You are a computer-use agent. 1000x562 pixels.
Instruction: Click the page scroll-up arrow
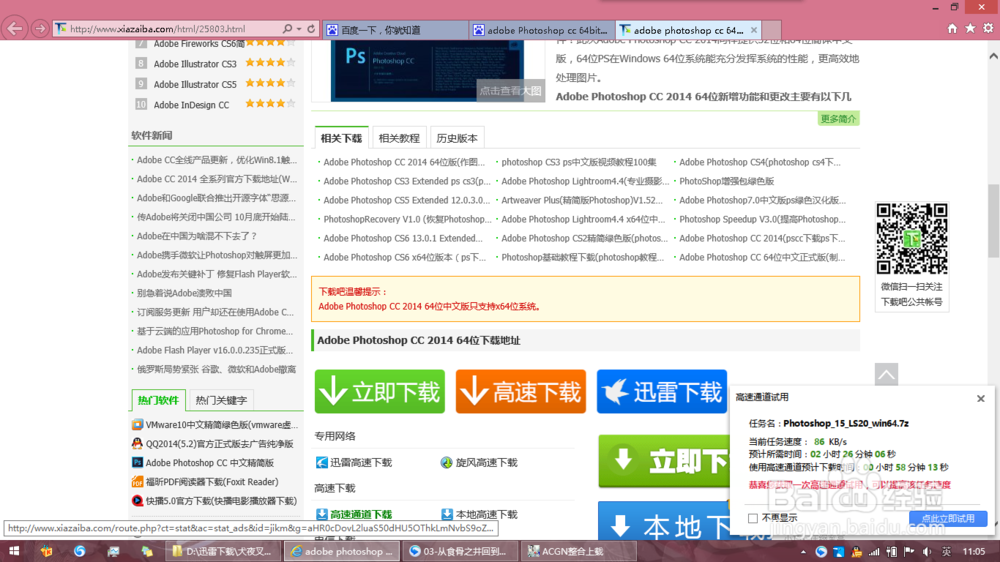point(994,56)
